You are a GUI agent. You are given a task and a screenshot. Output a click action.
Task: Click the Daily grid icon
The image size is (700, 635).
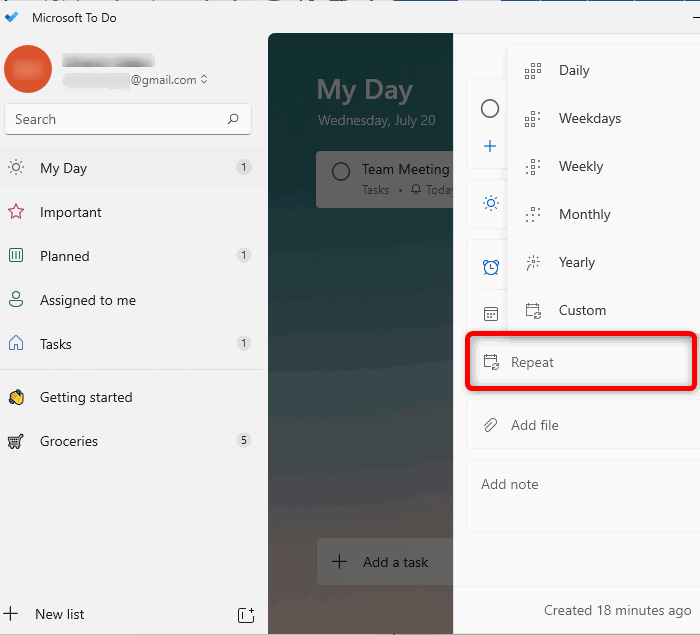click(x=533, y=71)
